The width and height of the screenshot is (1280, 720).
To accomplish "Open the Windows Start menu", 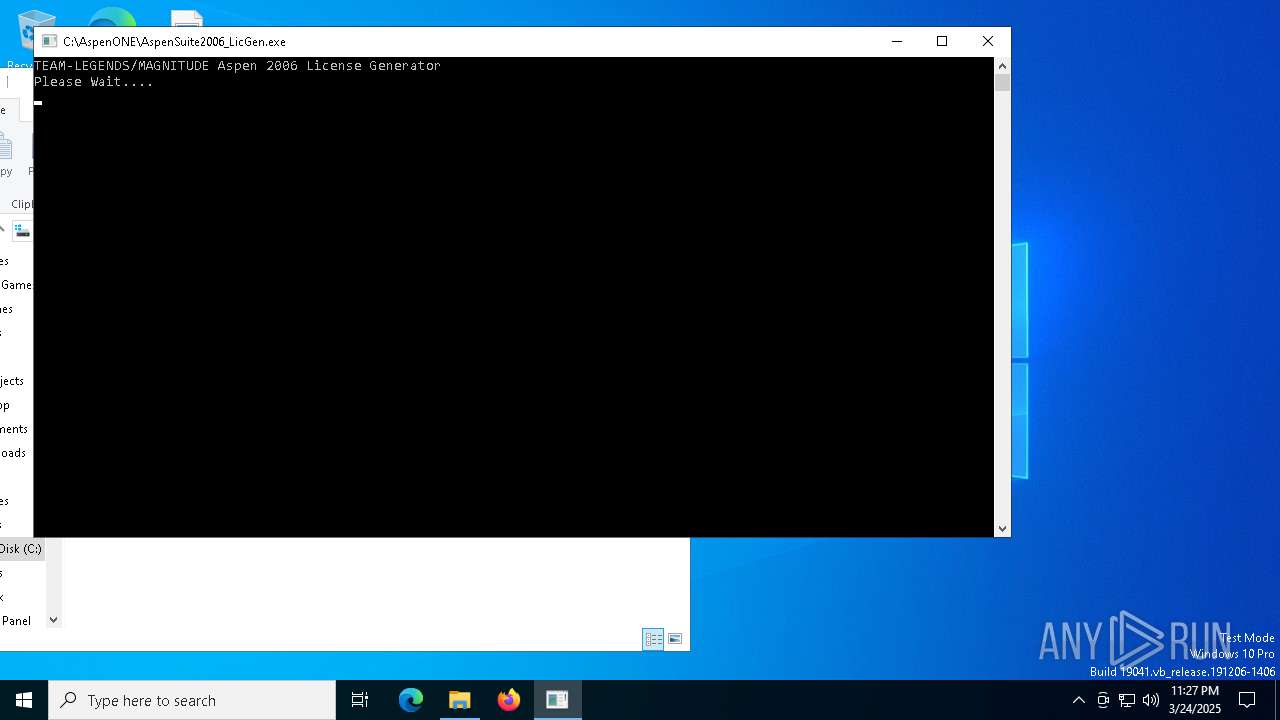I will point(24,700).
